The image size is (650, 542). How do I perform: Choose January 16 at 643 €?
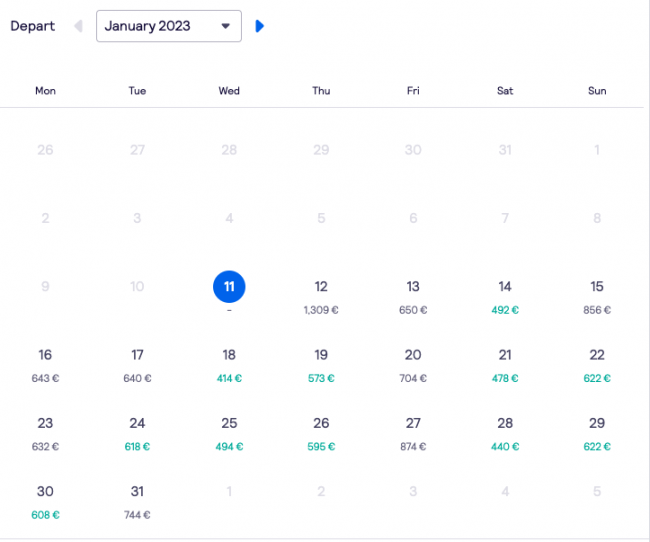[x=45, y=365]
